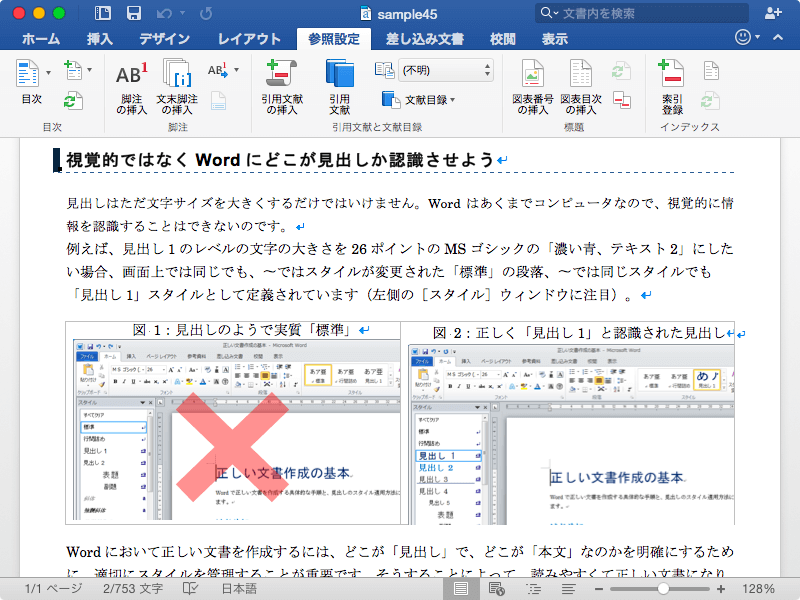Screen dimensions: 800x600
Task: Switch to the レイアウト tab
Action: pyautogui.click(x=249, y=39)
